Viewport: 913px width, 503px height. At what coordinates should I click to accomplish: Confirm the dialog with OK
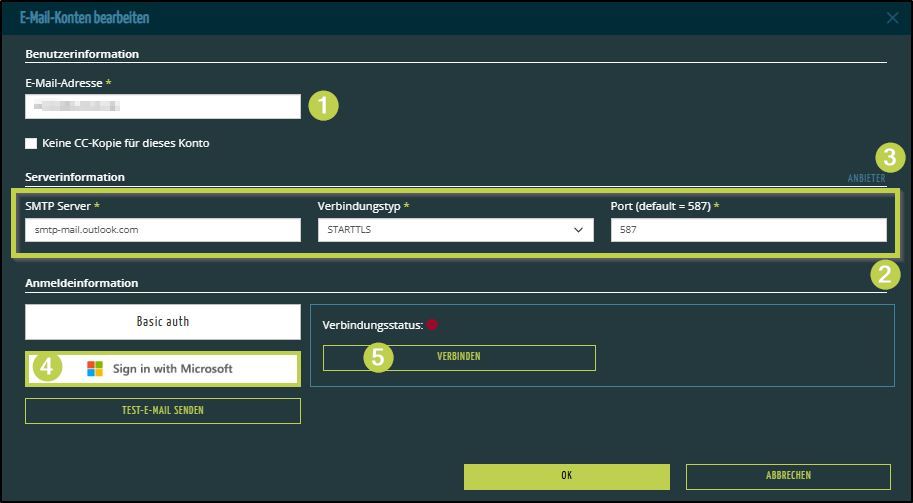pyautogui.click(x=566, y=476)
